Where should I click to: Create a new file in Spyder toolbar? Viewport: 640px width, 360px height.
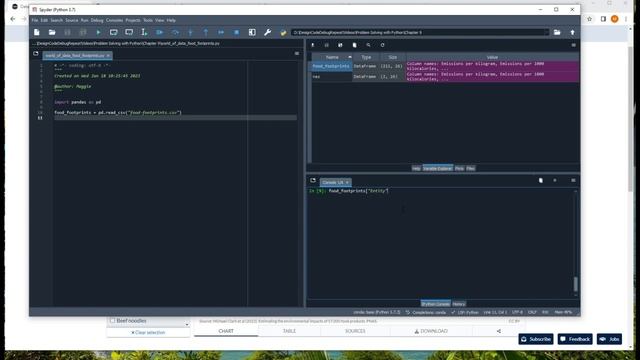(x=37, y=32)
